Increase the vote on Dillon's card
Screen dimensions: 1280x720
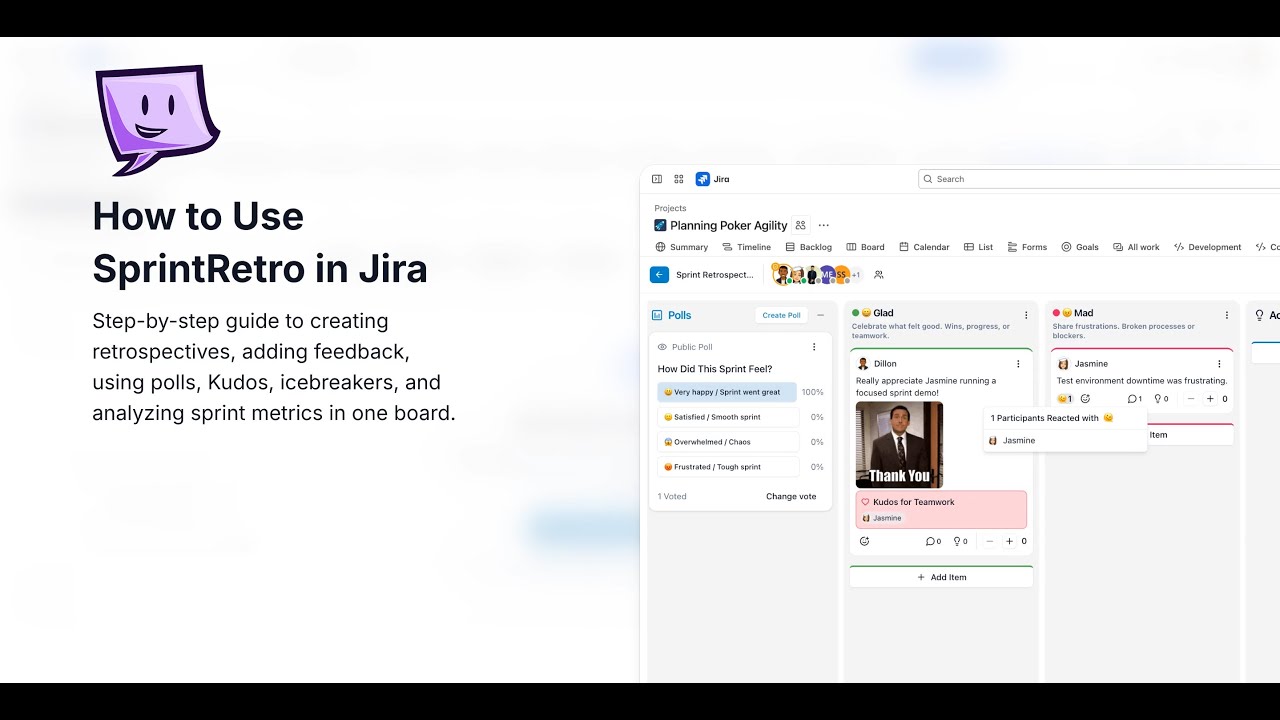click(x=1009, y=541)
